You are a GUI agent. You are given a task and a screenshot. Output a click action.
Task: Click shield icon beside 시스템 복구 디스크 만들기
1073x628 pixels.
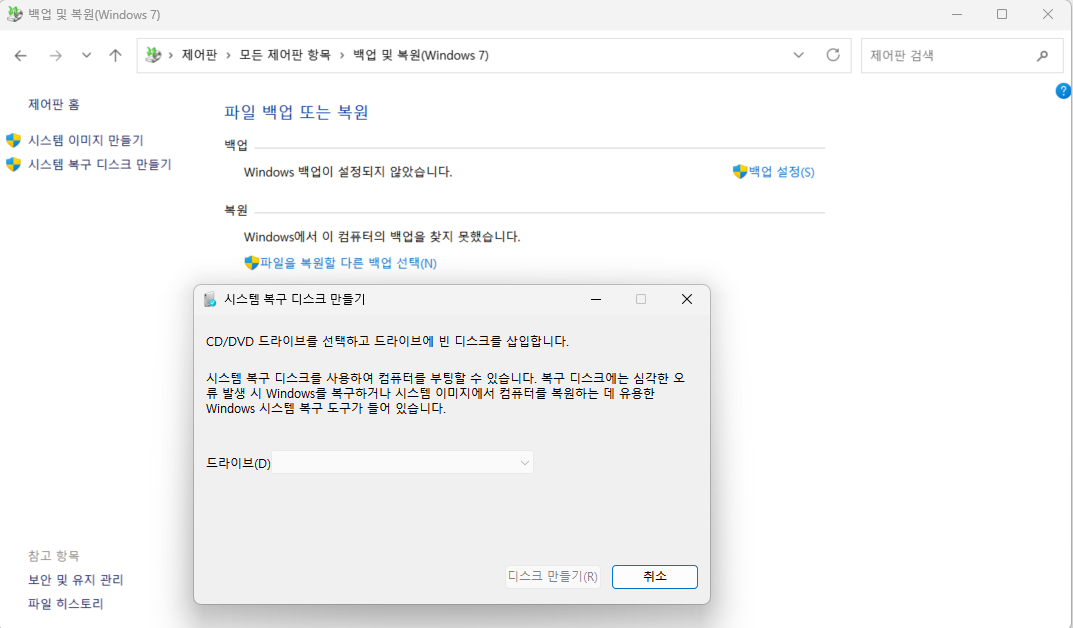coord(14,164)
